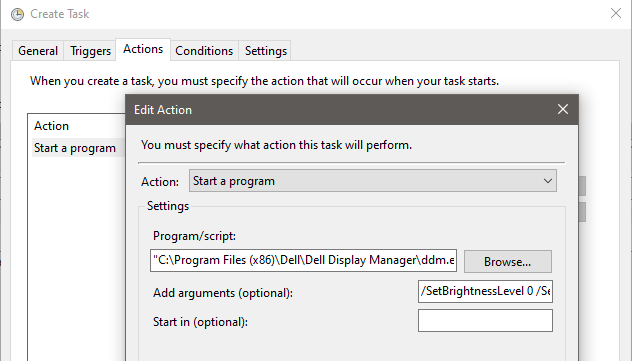The image size is (632, 361).
Task: Click the Browse... button
Action: [x=507, y=261]
